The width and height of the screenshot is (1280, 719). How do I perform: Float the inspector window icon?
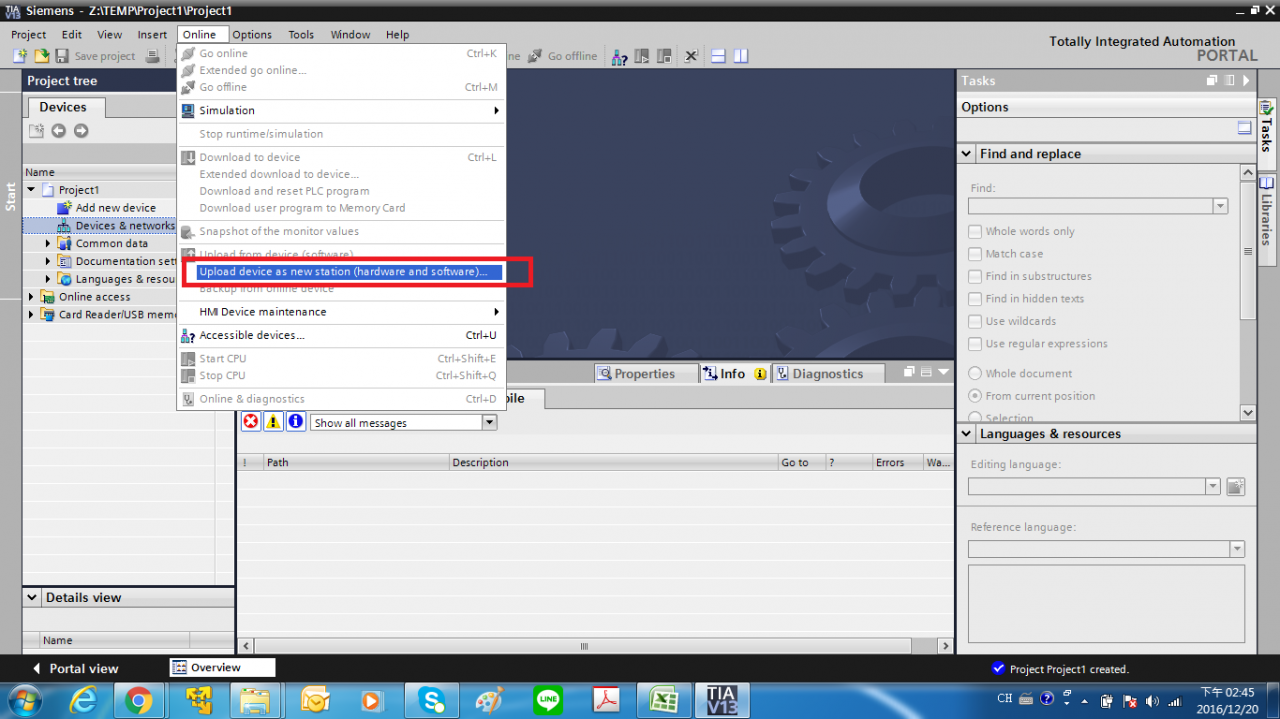click(x=909, y=372)
